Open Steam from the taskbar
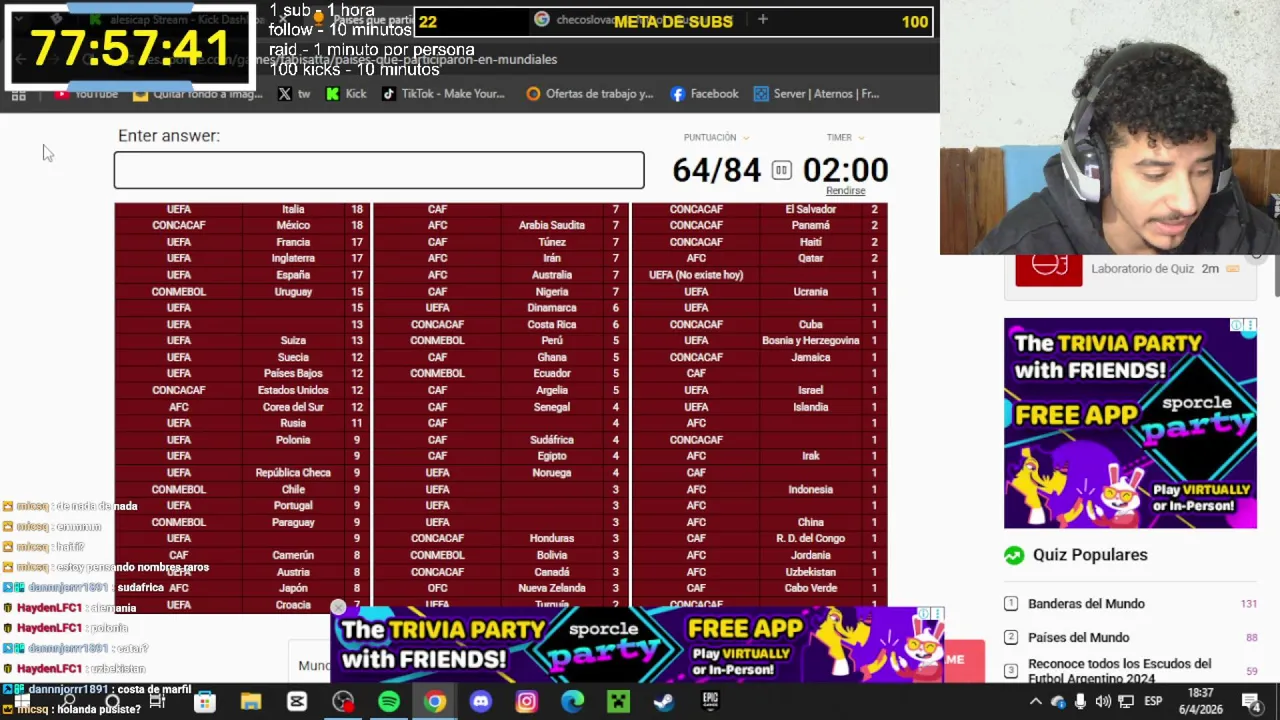This screenshot has width=1280, height=720. [664, 702]
